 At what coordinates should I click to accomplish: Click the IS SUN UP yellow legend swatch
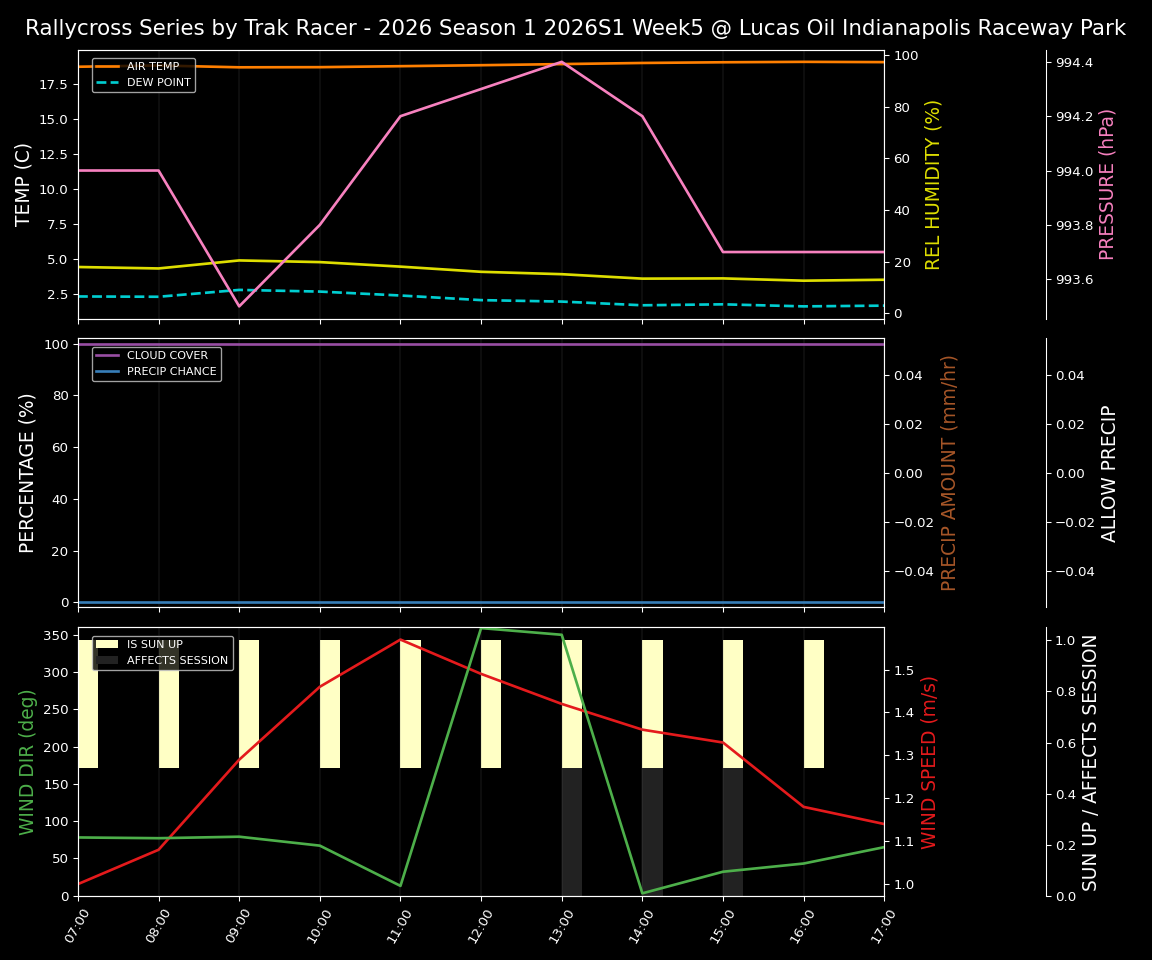[105, 643]
